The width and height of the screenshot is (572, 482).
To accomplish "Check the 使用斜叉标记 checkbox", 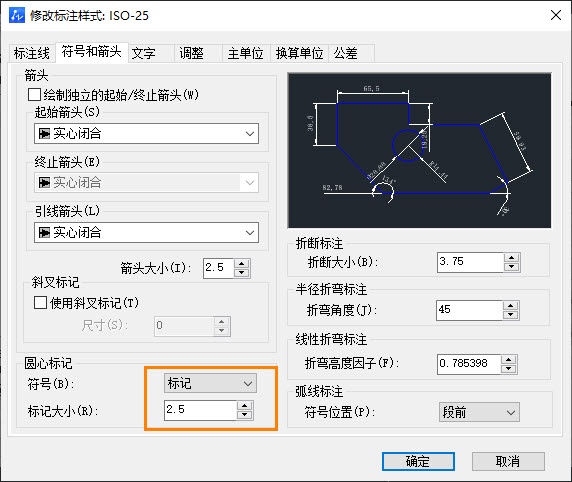I will click(x=40, y=302).
